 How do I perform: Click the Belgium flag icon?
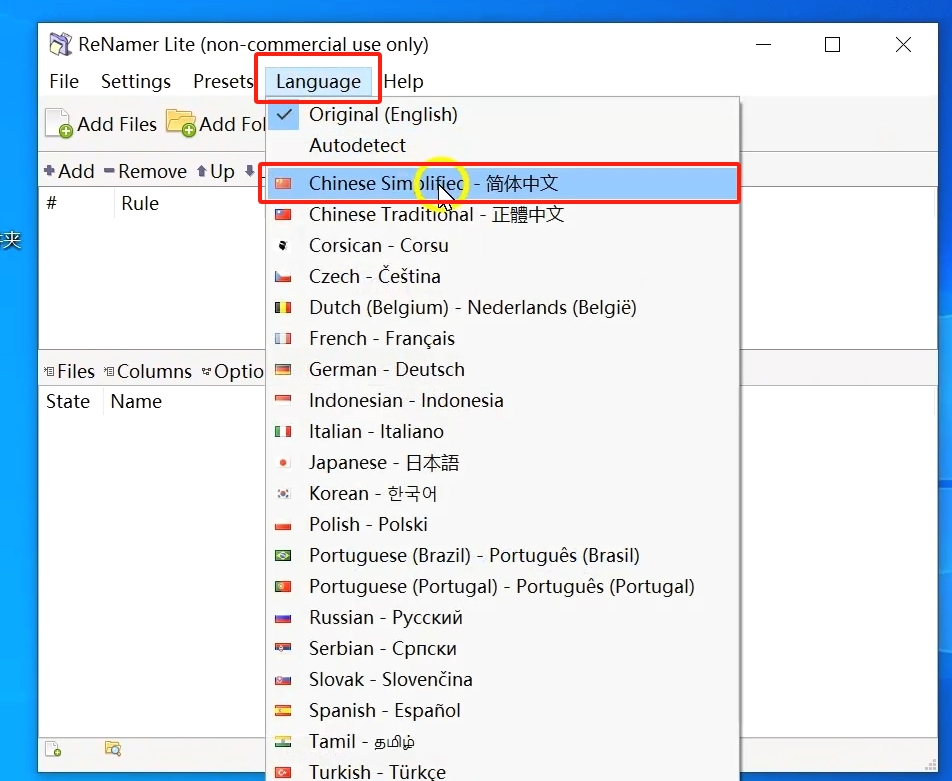click(283, 307)
